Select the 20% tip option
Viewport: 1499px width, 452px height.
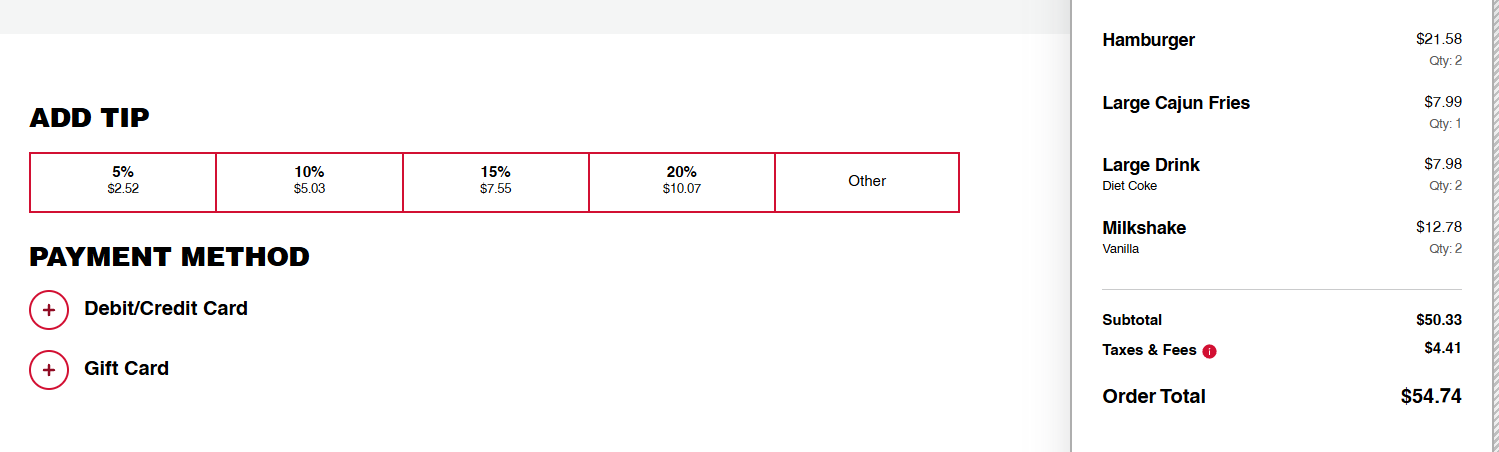pos(681,181)
